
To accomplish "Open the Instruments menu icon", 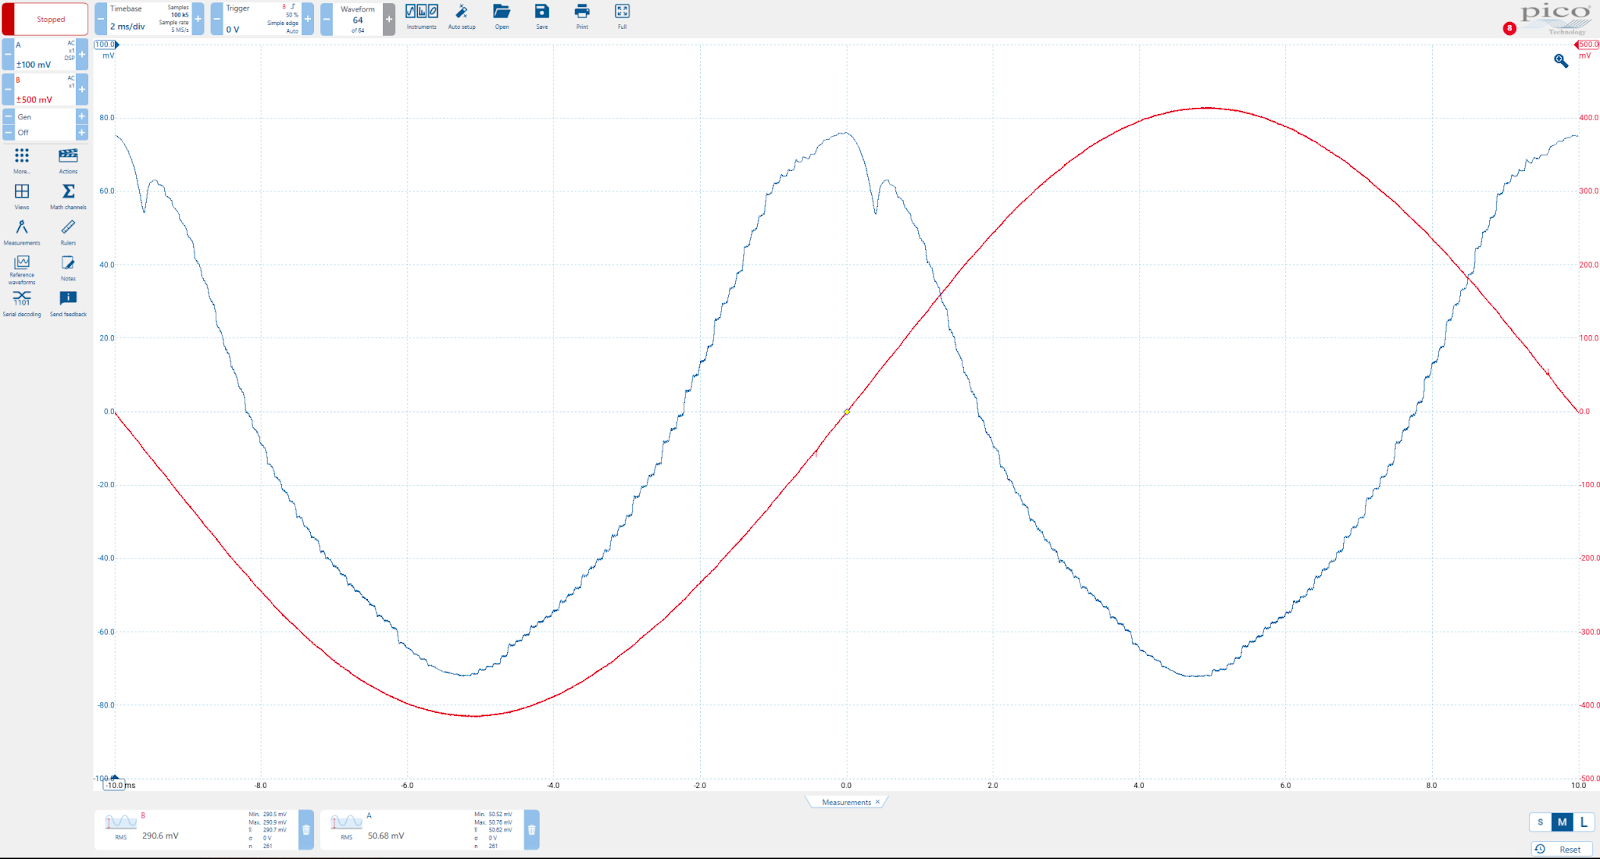I will coord(421,16).
